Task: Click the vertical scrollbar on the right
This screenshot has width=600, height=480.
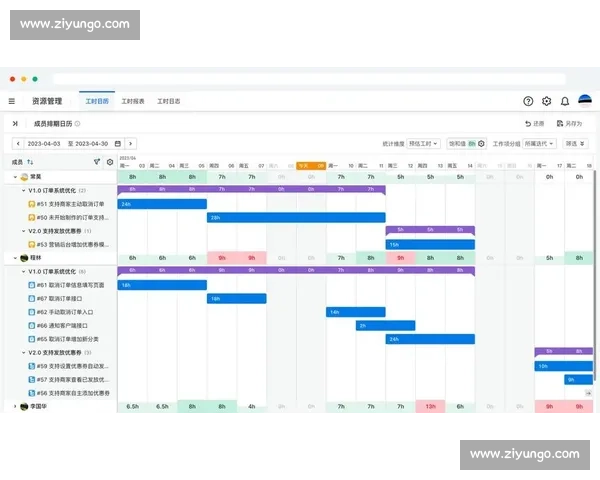Action: tap(595, 276)
